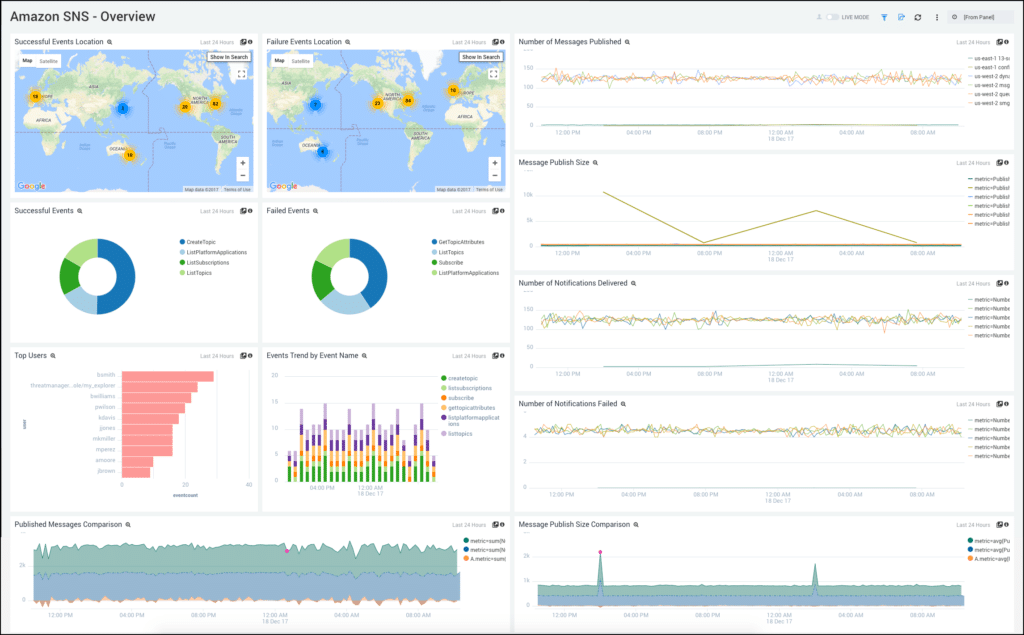The image size is (1024, 635).
Task: Click the chart settings icon on Failed Events panel
Action: coord(494,211)
